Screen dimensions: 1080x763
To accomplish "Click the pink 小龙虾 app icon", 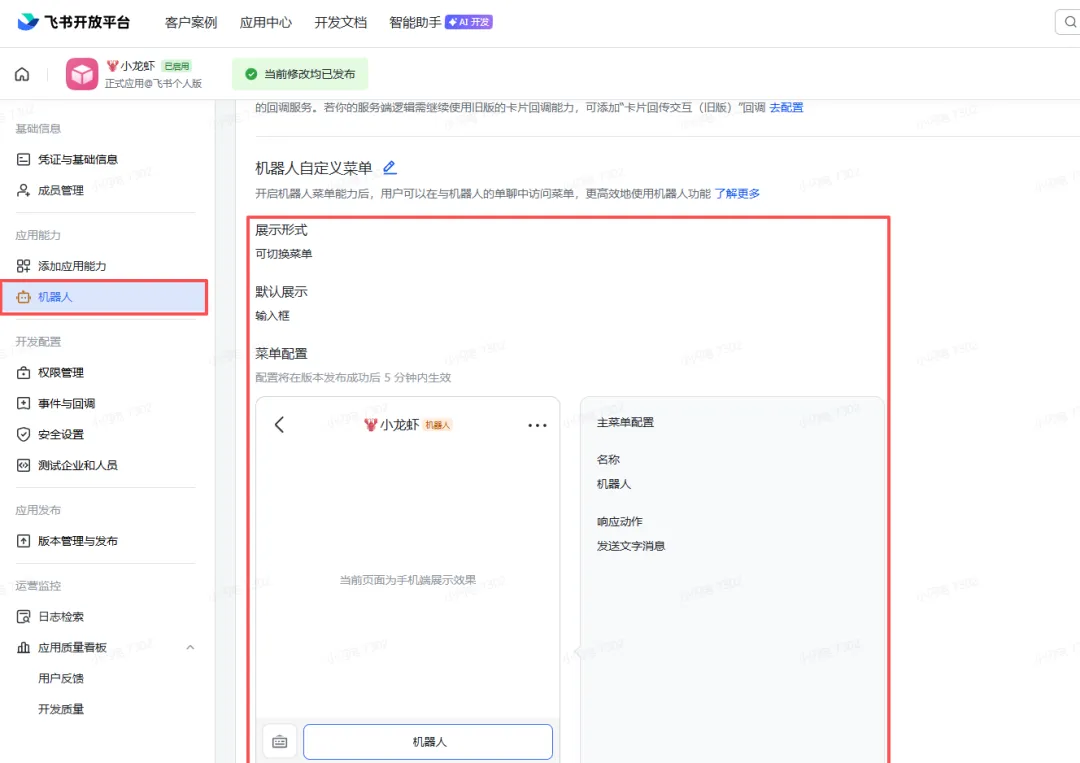I will pyautogui.click(x=82, y=74).
